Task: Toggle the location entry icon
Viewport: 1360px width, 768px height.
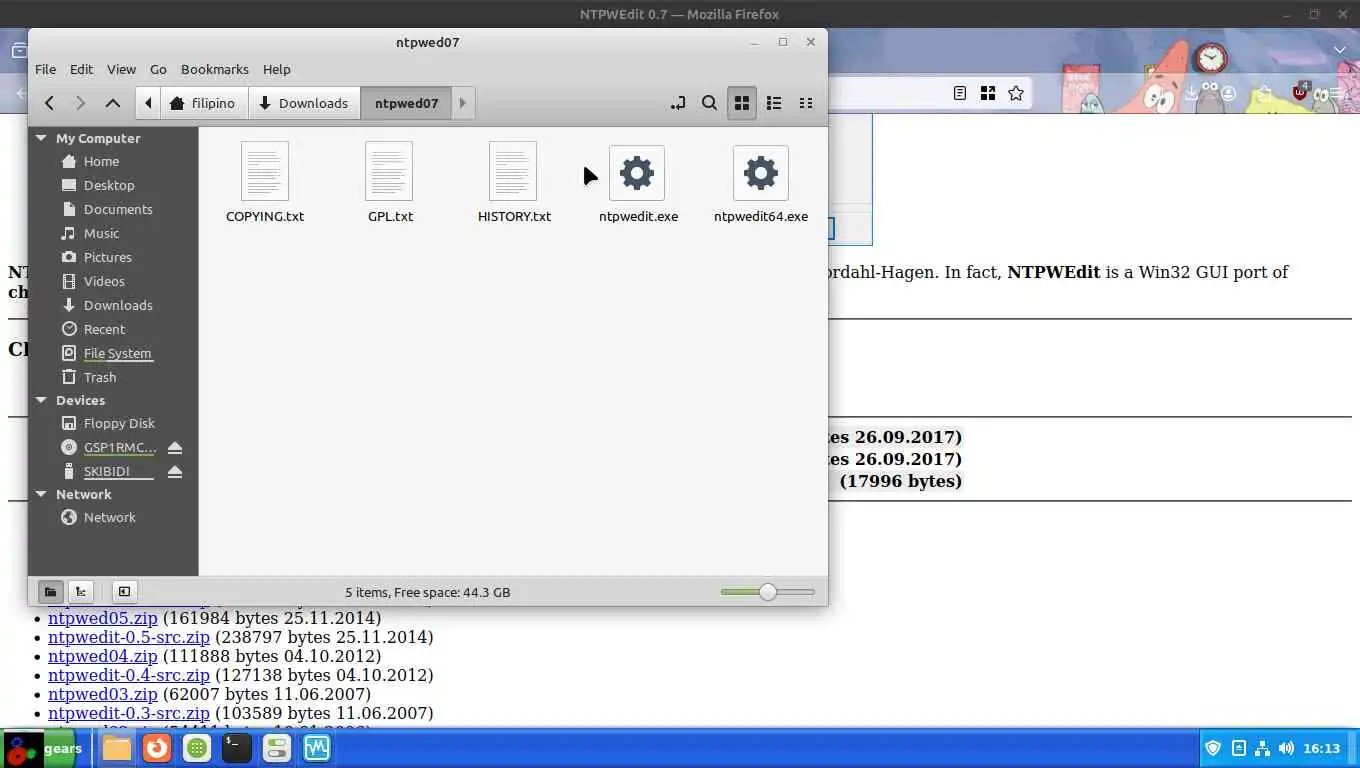Action: [677, 103]
